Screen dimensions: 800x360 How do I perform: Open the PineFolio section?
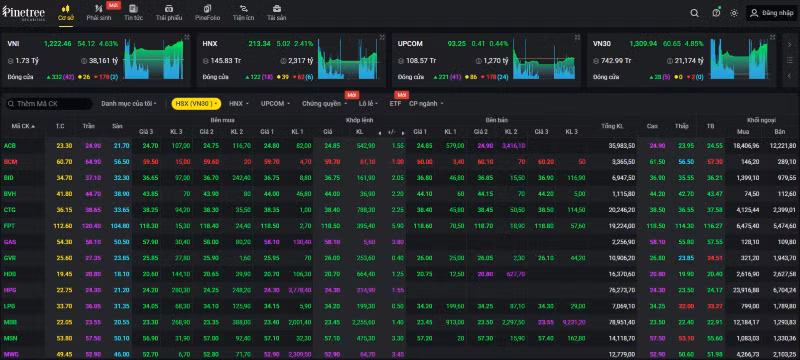(207, 12)
